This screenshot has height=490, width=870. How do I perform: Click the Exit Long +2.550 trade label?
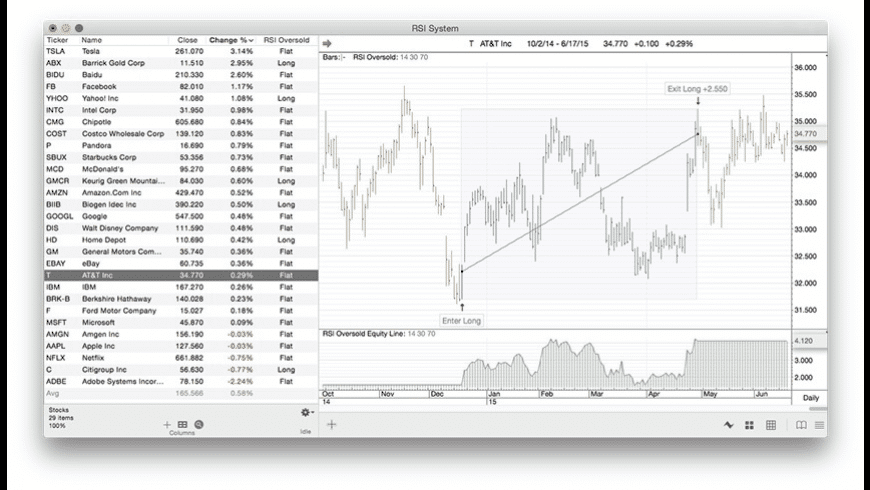click(697, 89)
